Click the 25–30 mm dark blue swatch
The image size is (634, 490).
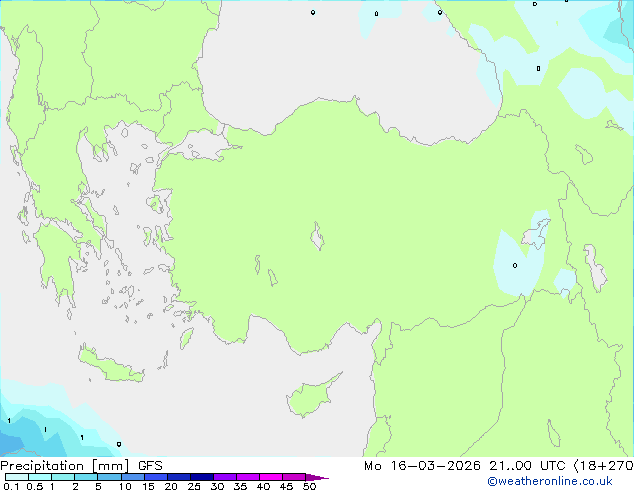click(202, 477)
